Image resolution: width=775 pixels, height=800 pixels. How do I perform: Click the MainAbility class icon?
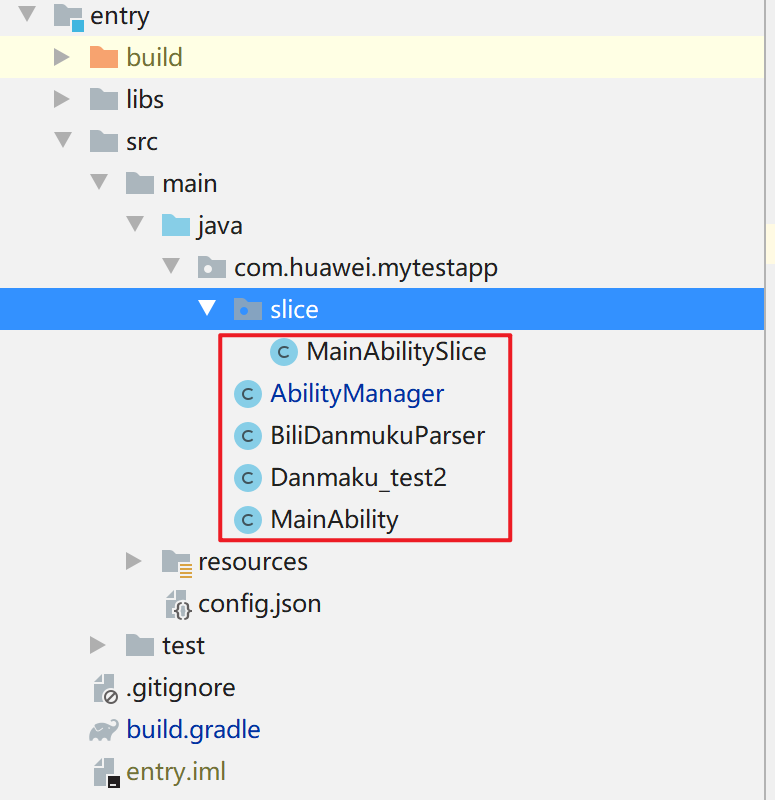(246, 520)
